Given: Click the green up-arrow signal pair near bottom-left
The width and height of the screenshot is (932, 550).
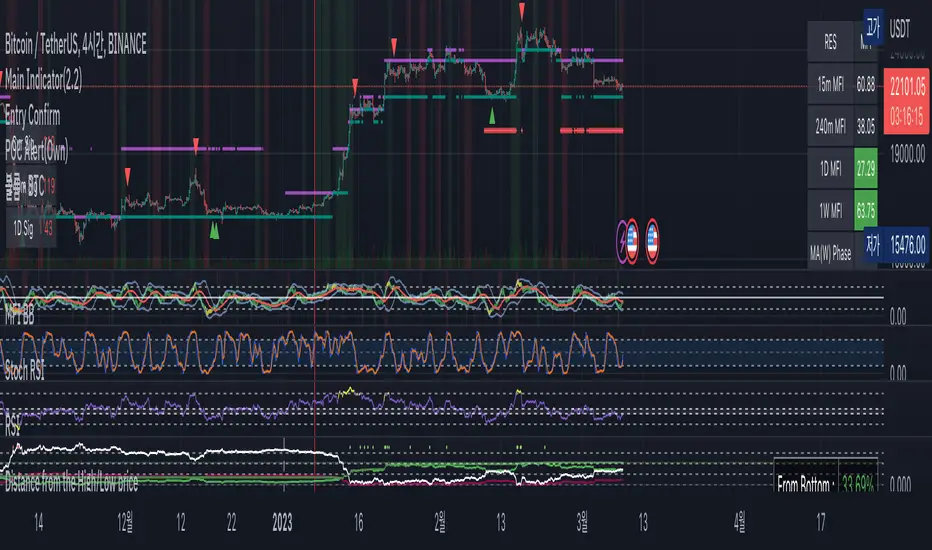Looking at the screenshot, I should tap(215, 231).
